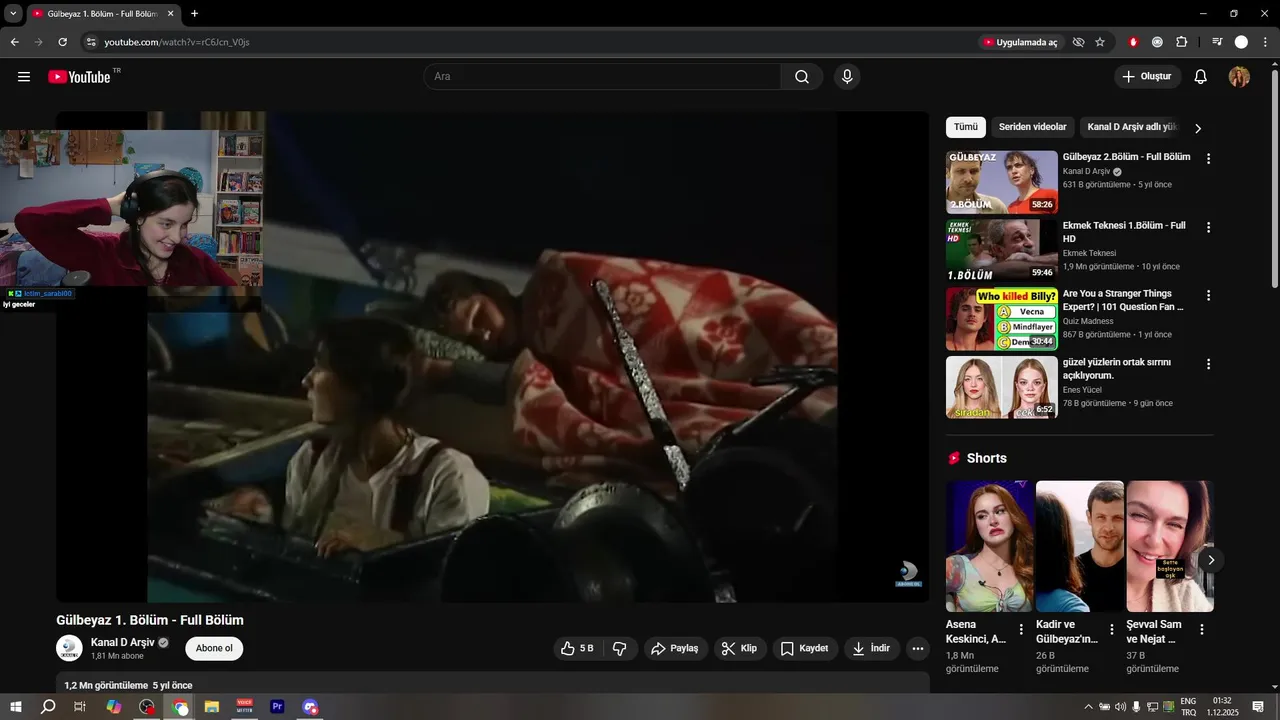Open the volume speaker tray icon
1280x720 pixels.
1120,707
